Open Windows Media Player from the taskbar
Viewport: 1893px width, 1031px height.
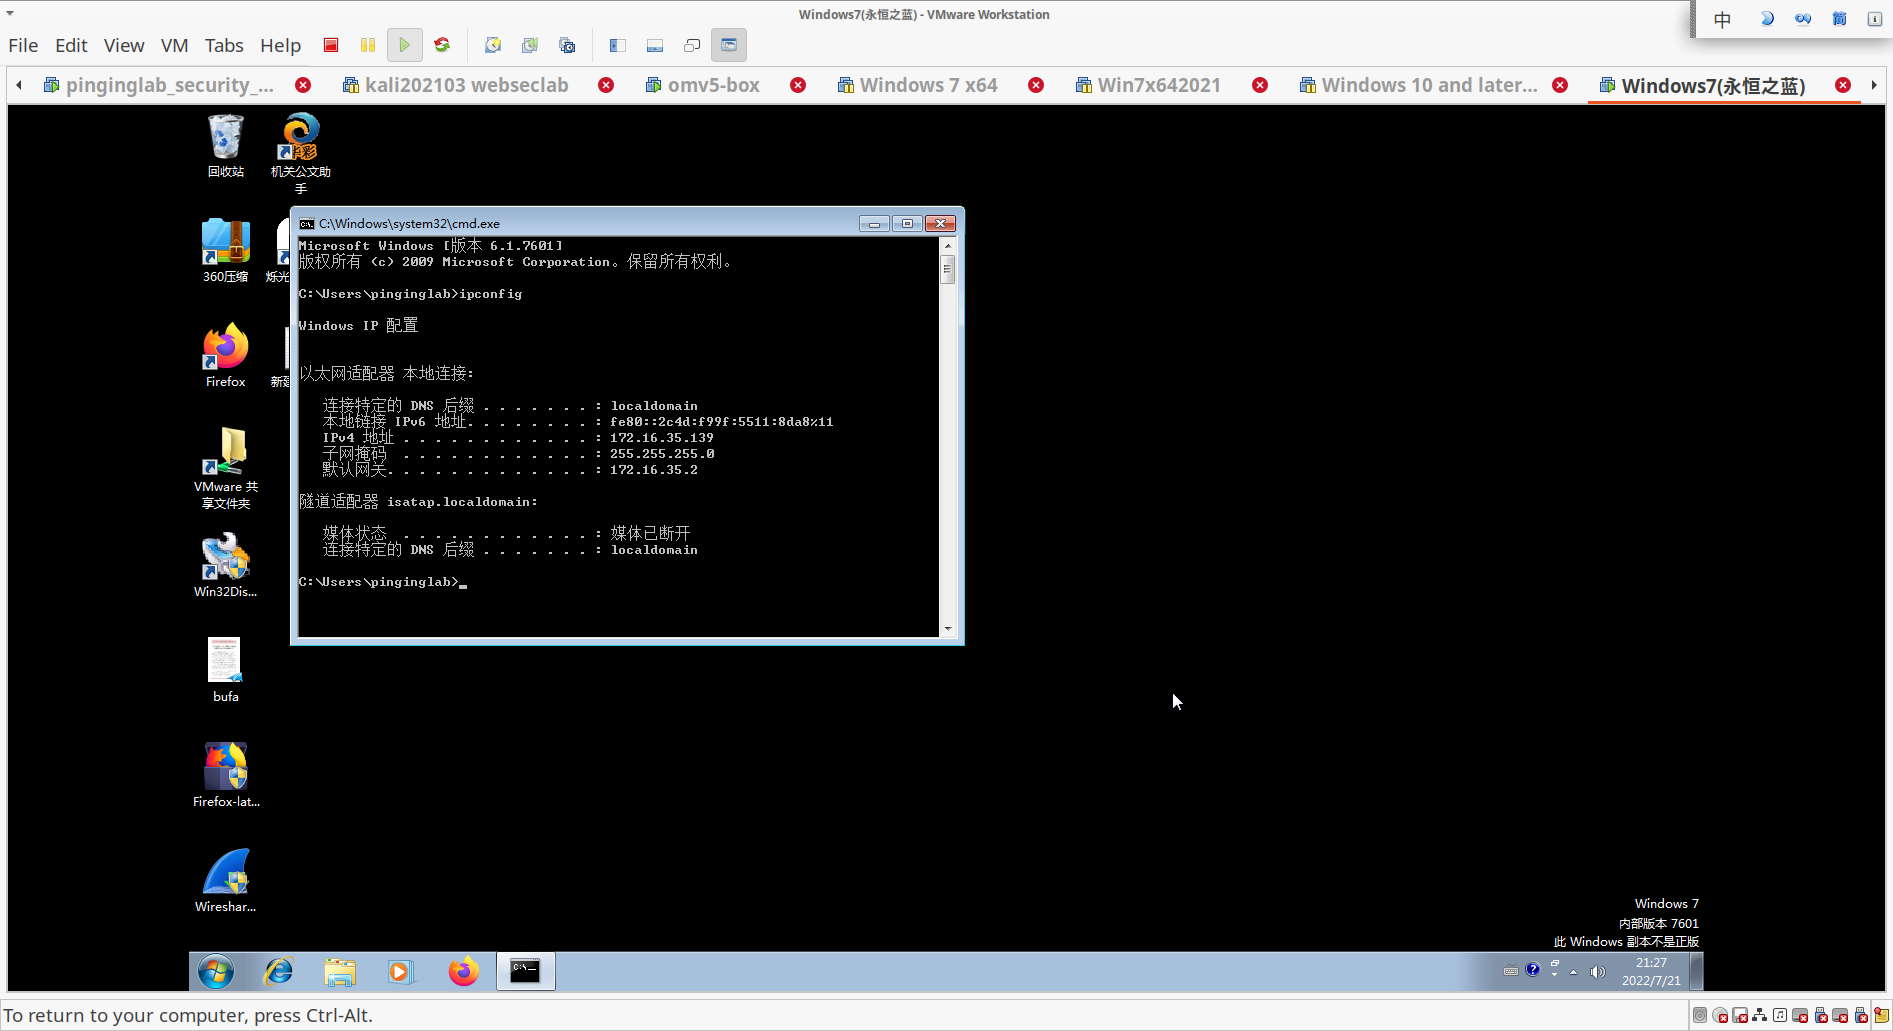click(400, 971)
